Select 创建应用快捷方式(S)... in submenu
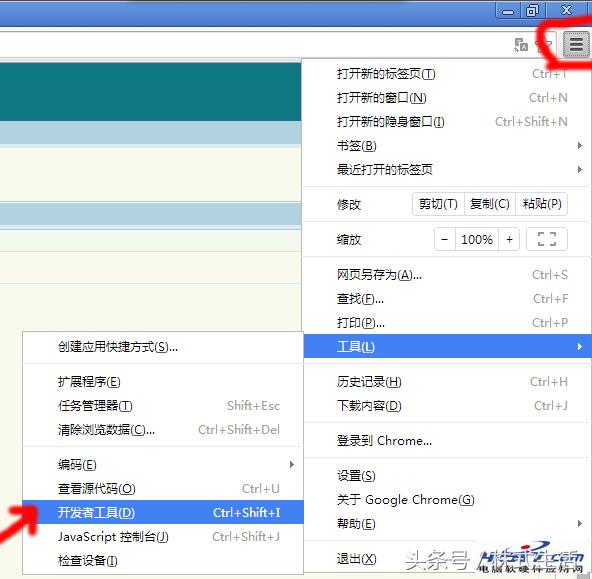592x579 pixels. click(x=163, y=346)
